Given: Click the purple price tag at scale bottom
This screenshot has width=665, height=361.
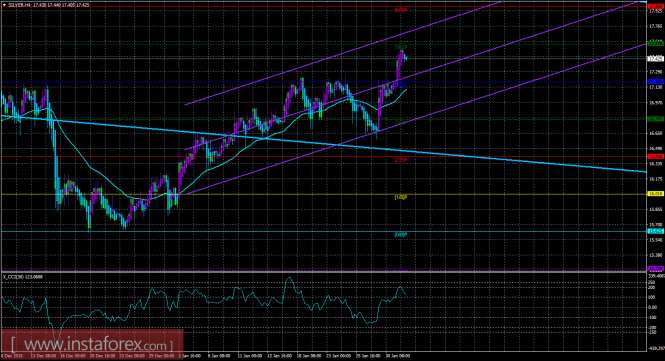Looking at the screenshot, I should pos(656,269).
